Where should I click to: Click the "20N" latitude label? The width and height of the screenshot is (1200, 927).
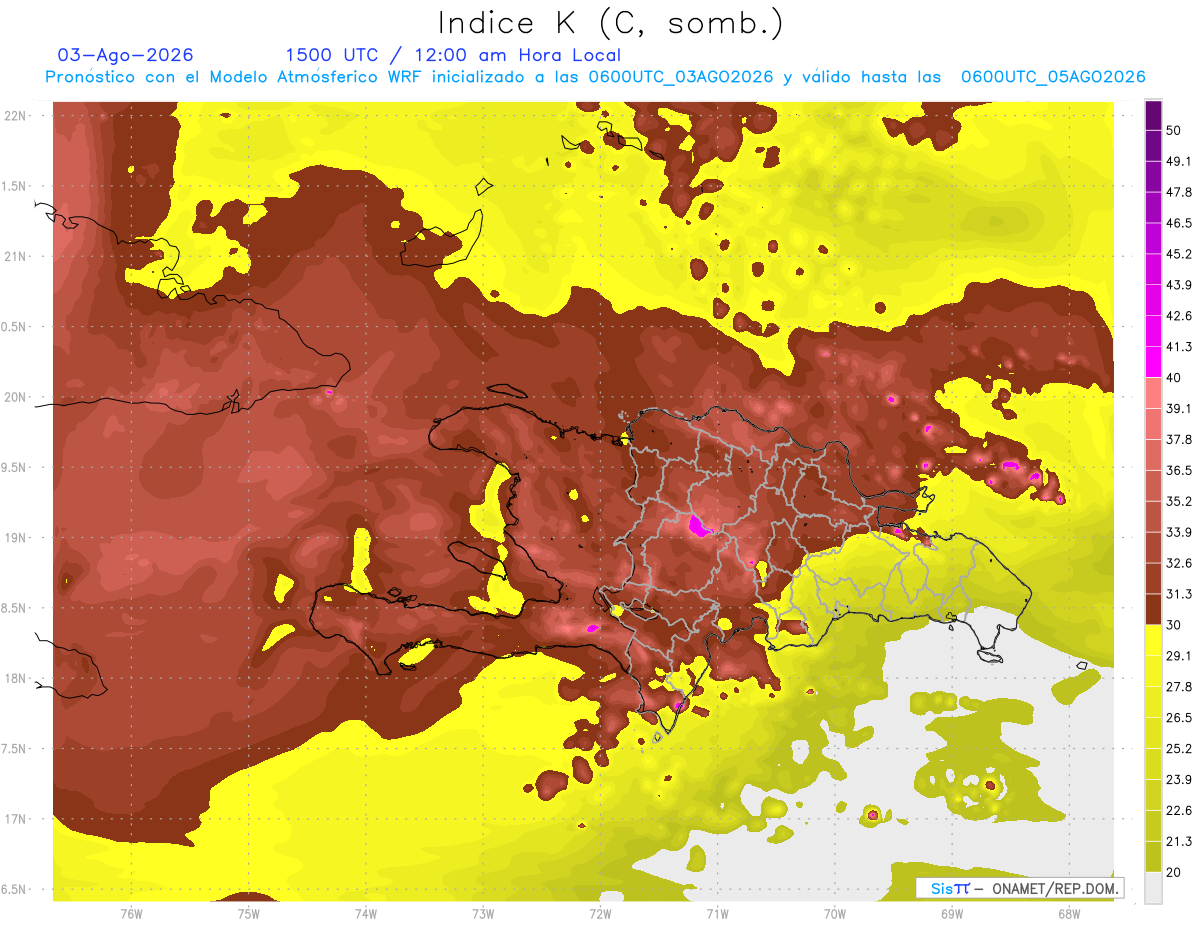coord(16,397)
